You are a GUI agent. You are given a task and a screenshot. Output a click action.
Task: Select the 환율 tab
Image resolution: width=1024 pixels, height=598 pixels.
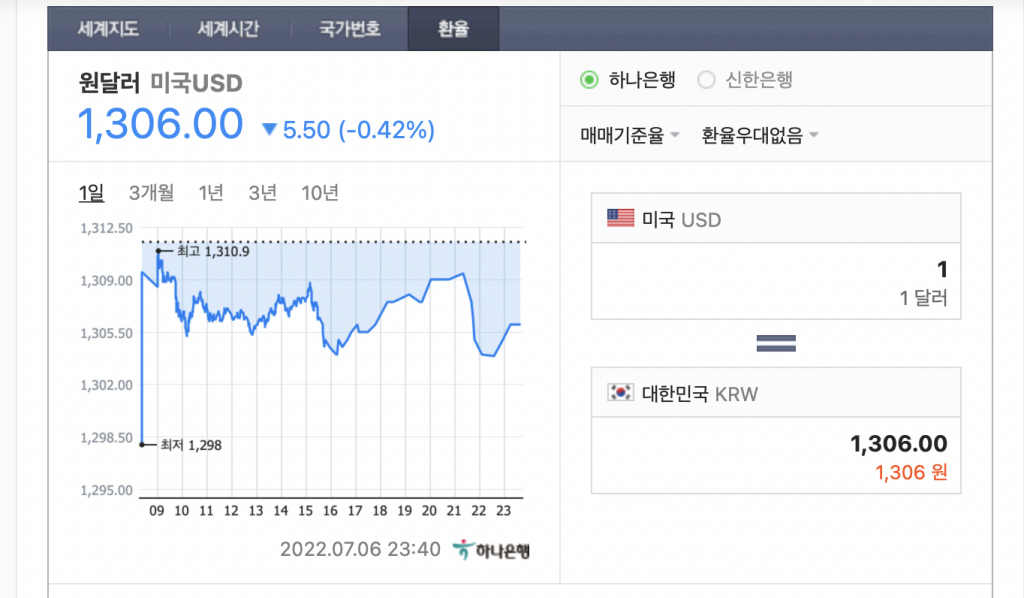453,28
